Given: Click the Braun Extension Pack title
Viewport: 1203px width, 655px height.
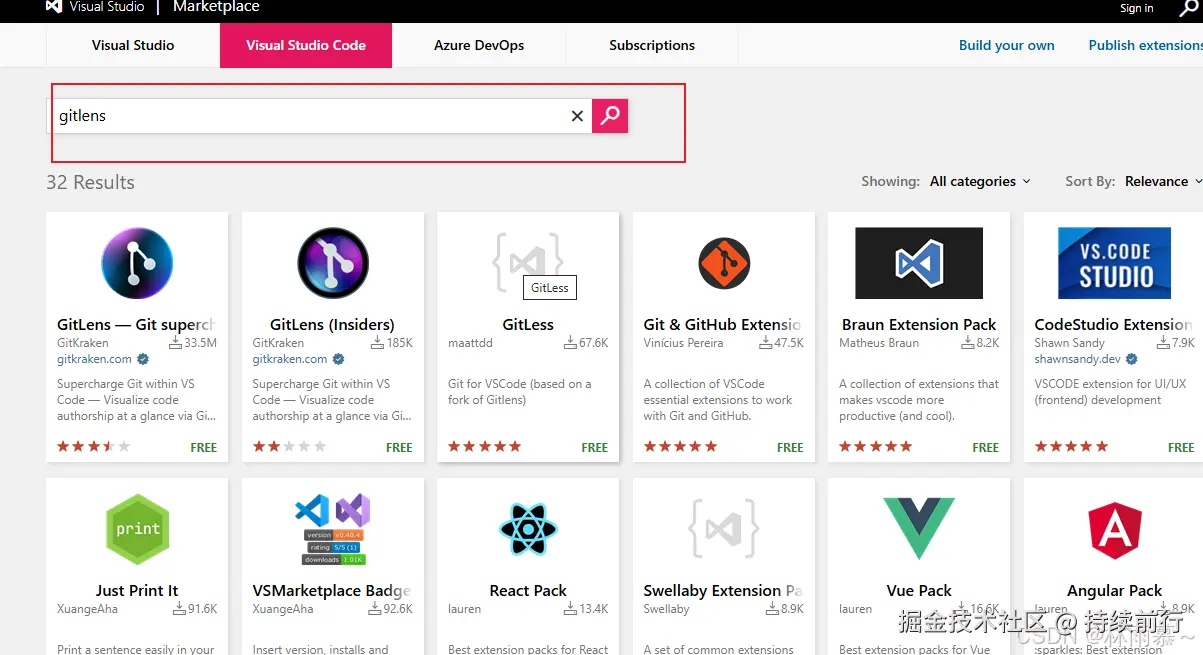Looking at the screenshot, I should coord(919,324).
